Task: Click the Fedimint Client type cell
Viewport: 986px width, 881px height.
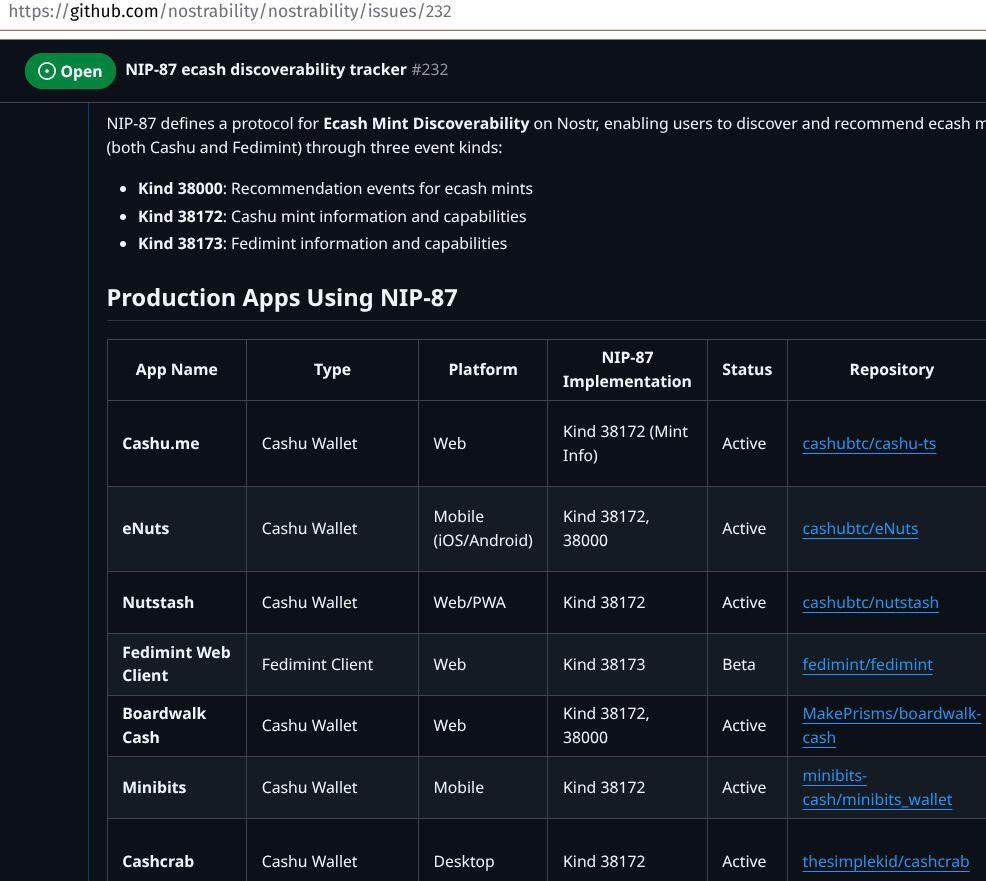Action: (x=332, y=664)
